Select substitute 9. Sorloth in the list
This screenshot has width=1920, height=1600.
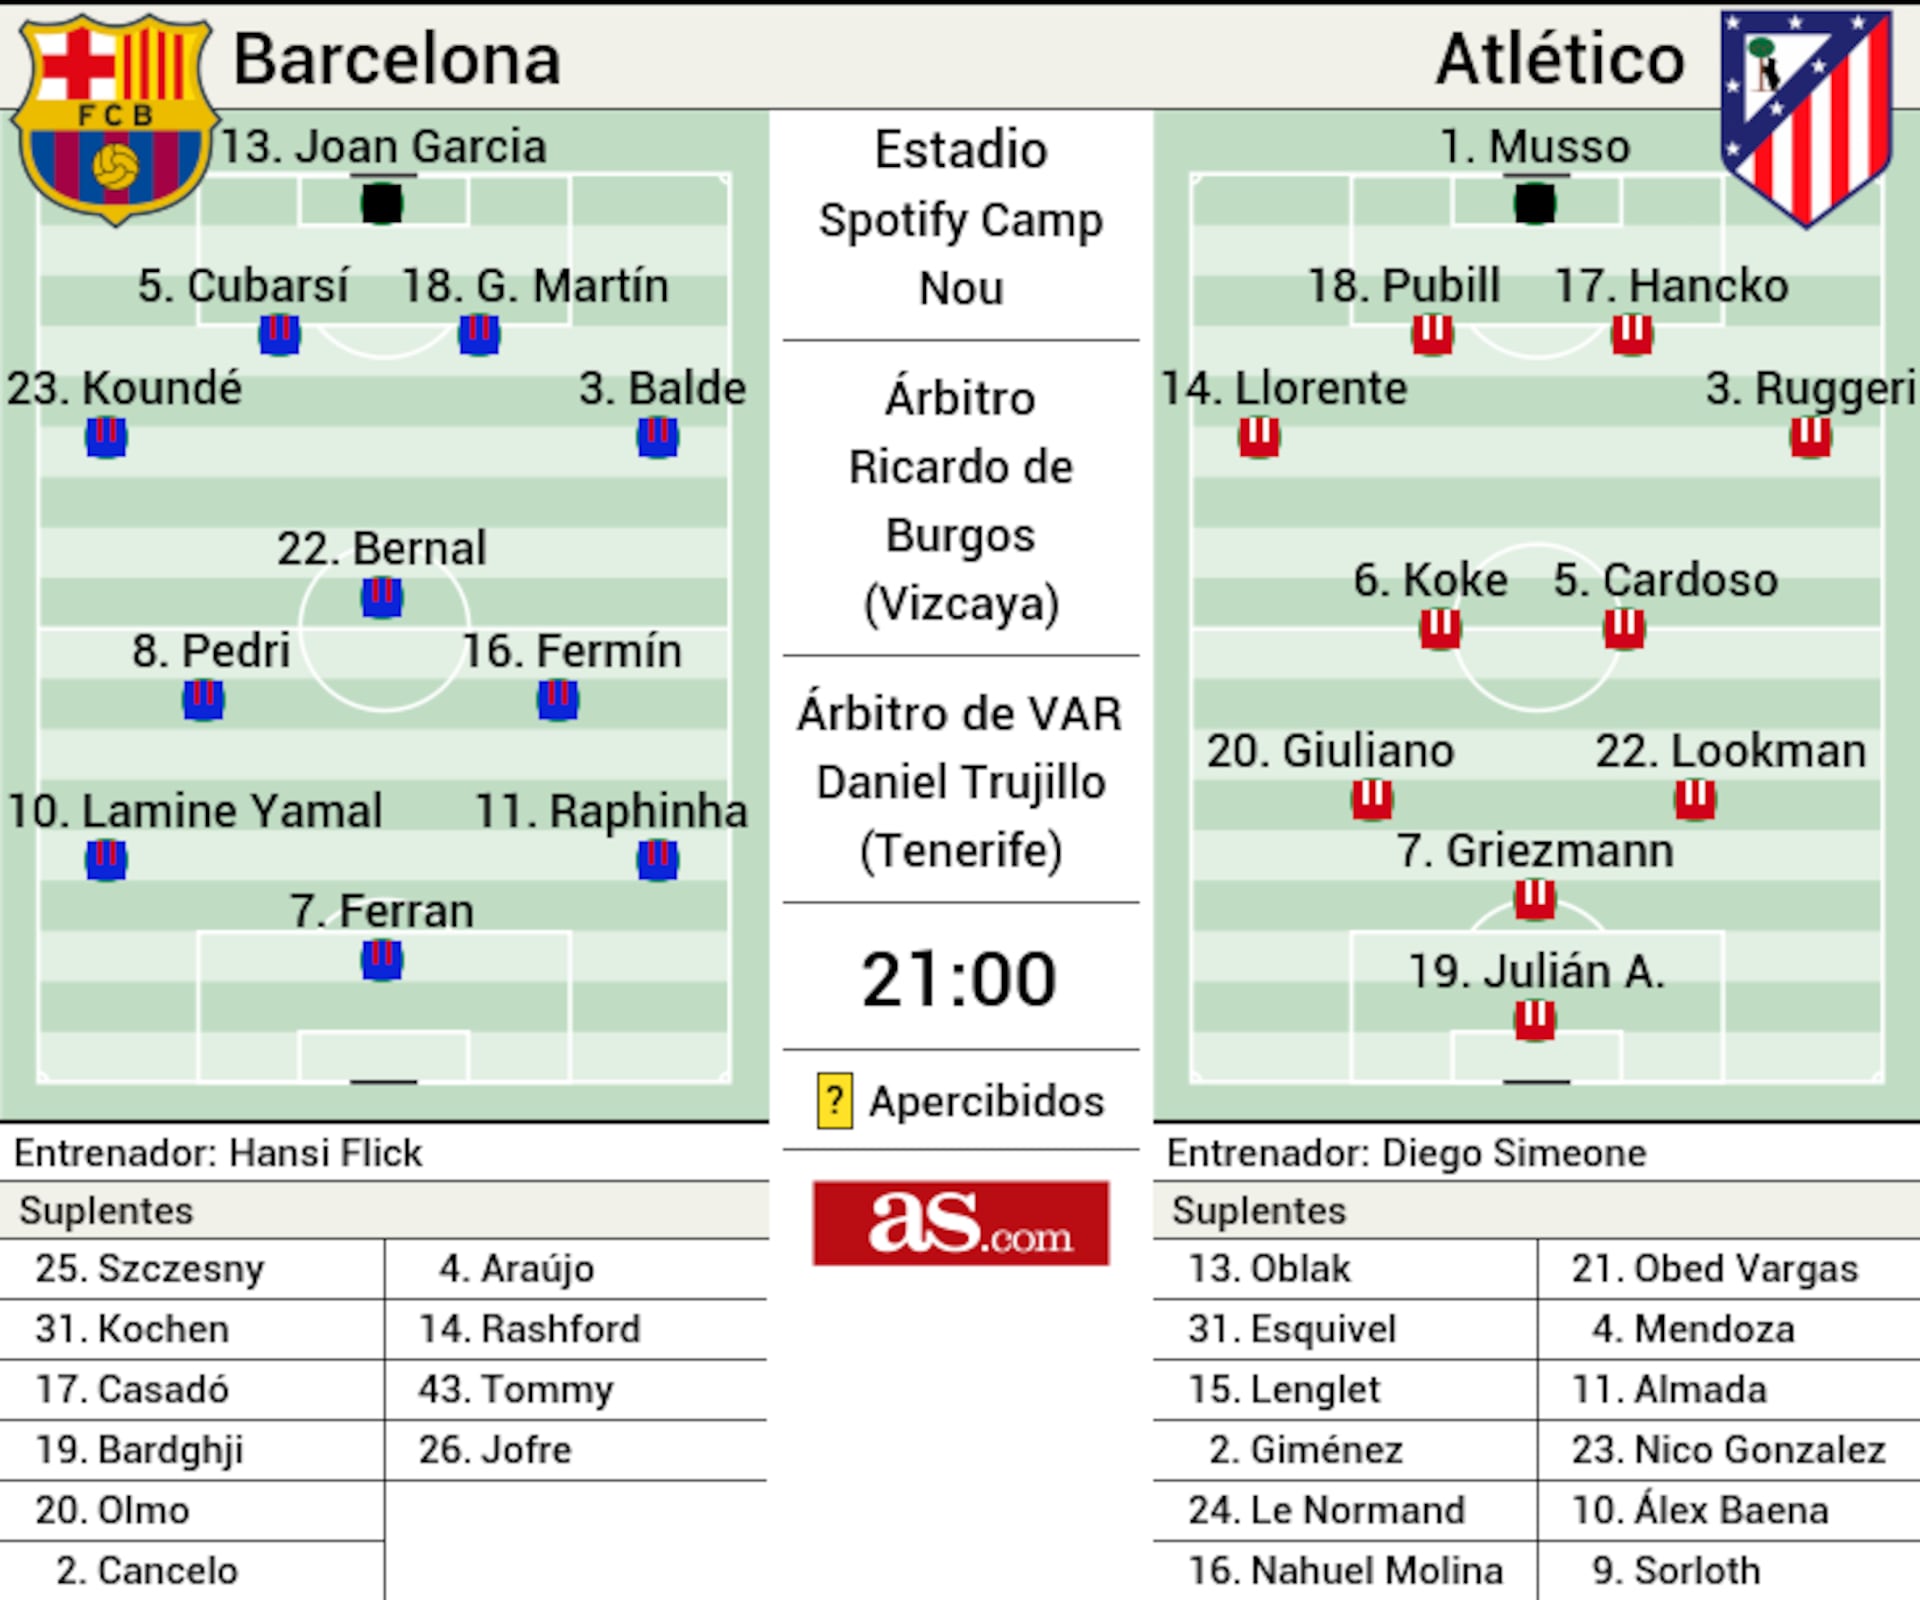point(1676,1570)
